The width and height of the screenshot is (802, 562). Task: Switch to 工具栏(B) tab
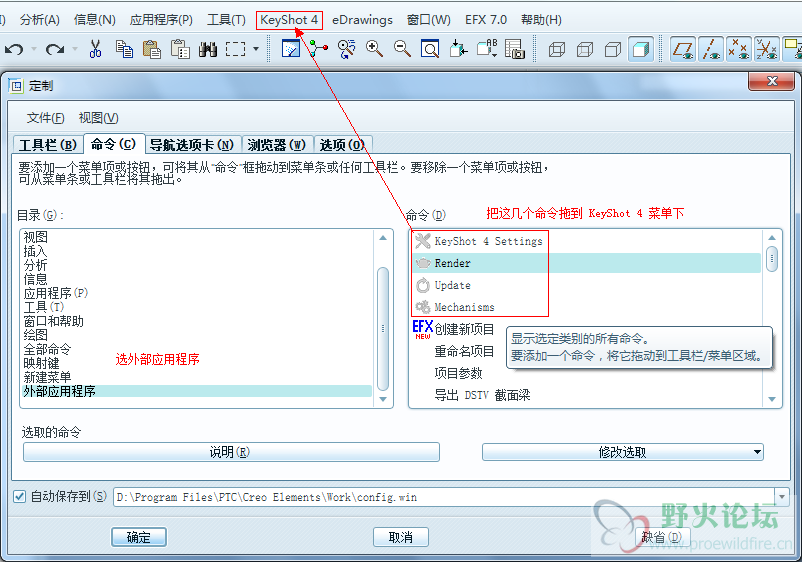tap(48, 145)
